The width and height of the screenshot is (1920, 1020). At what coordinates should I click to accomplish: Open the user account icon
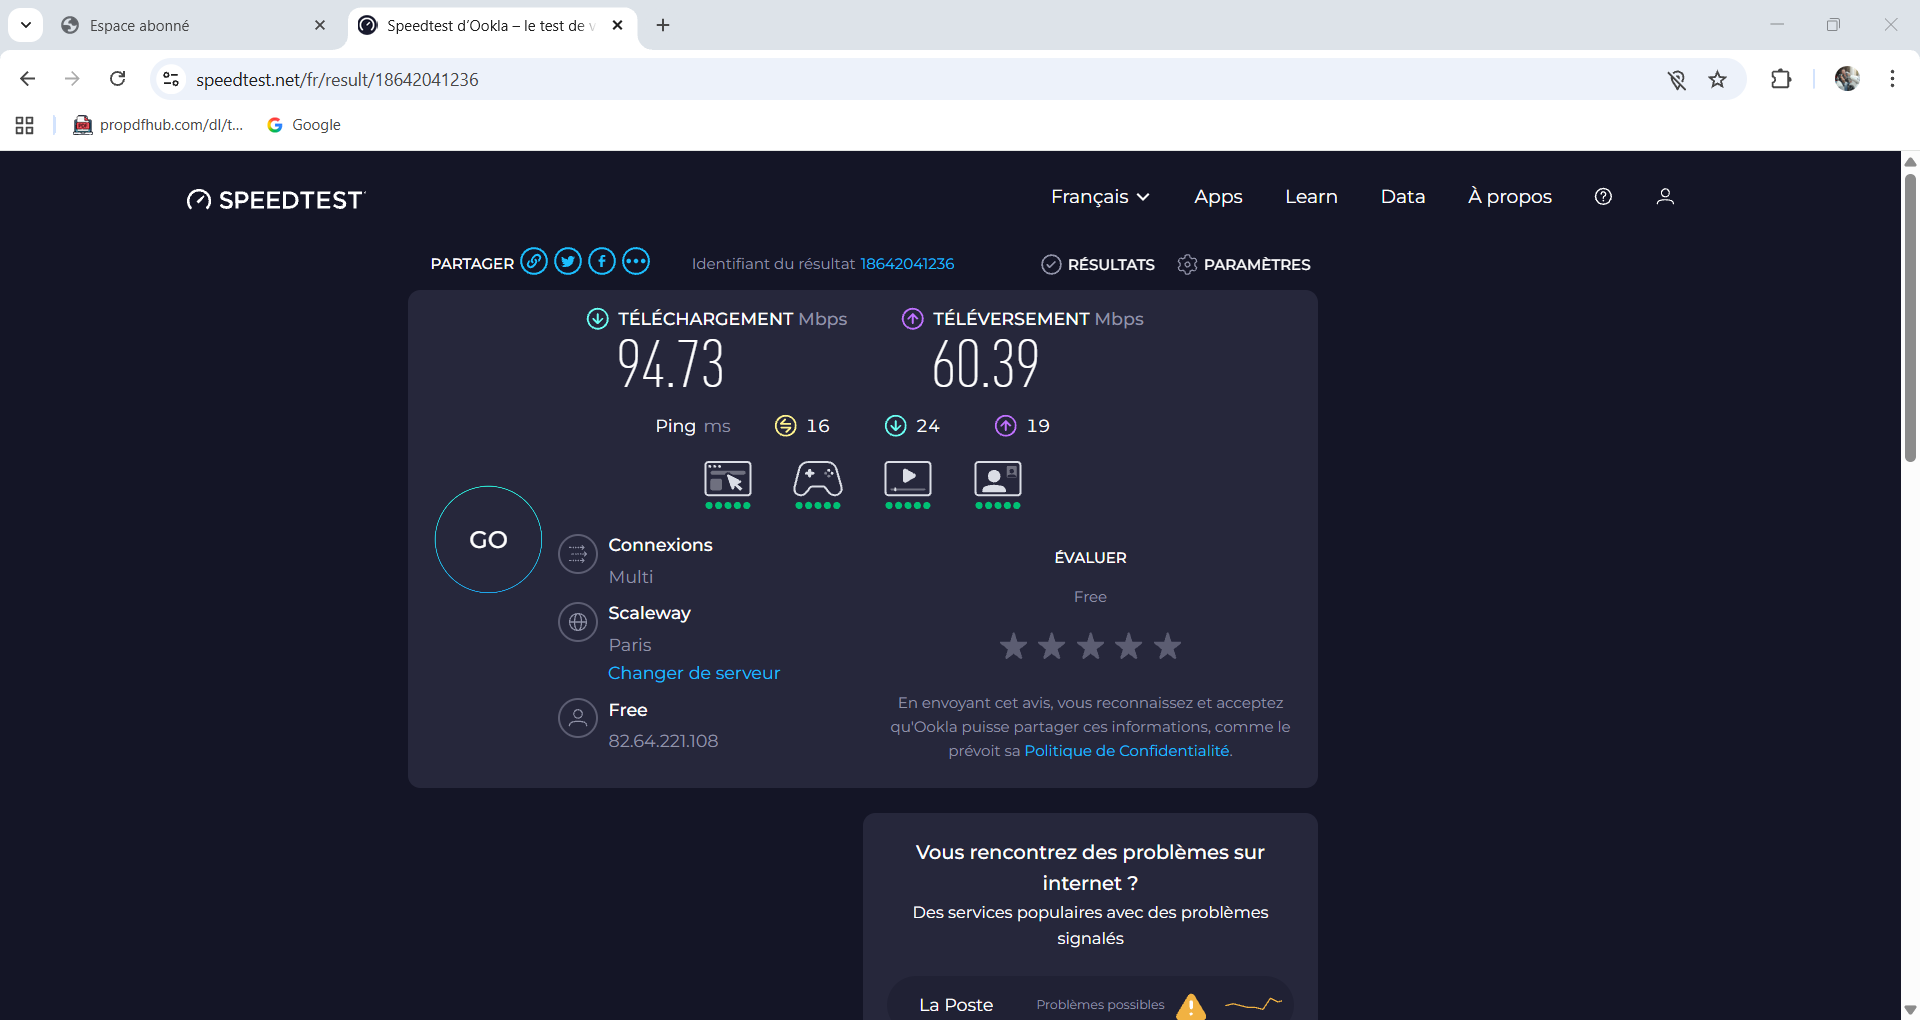point(1665,197)
